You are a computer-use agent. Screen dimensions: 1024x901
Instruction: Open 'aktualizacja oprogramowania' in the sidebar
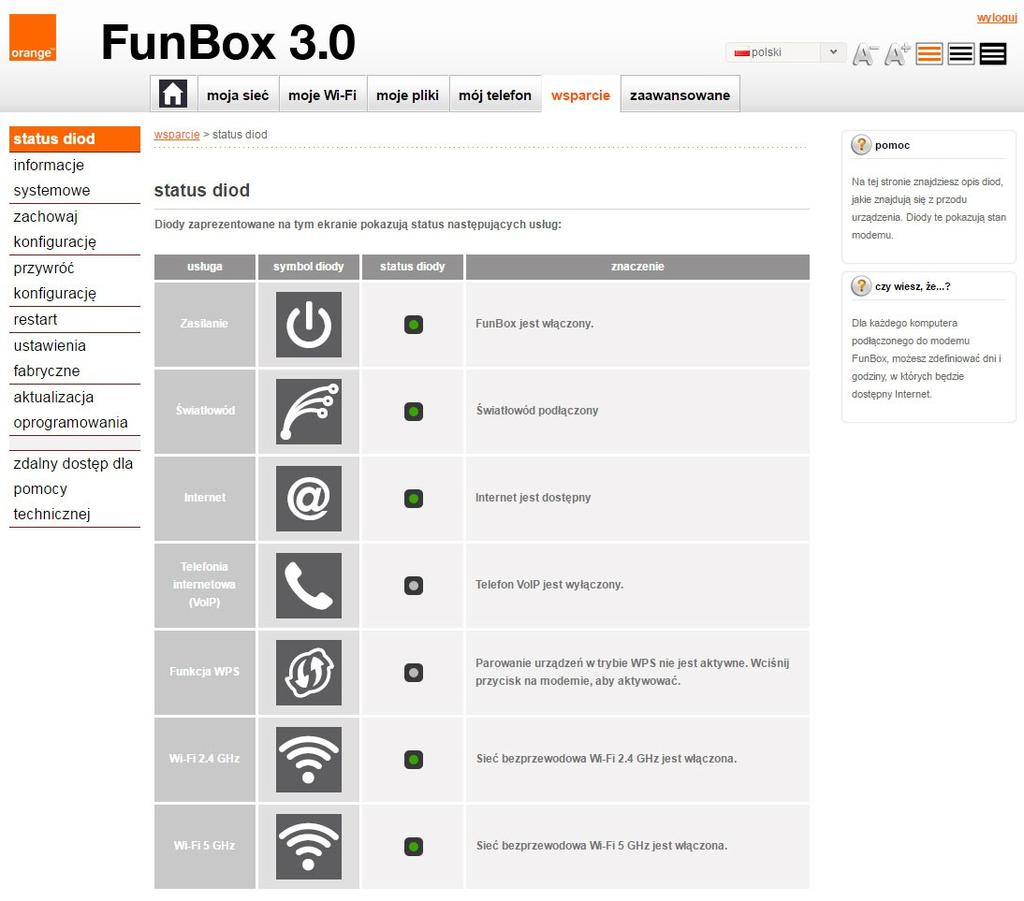pyautogui.click(x=74, y=409)
